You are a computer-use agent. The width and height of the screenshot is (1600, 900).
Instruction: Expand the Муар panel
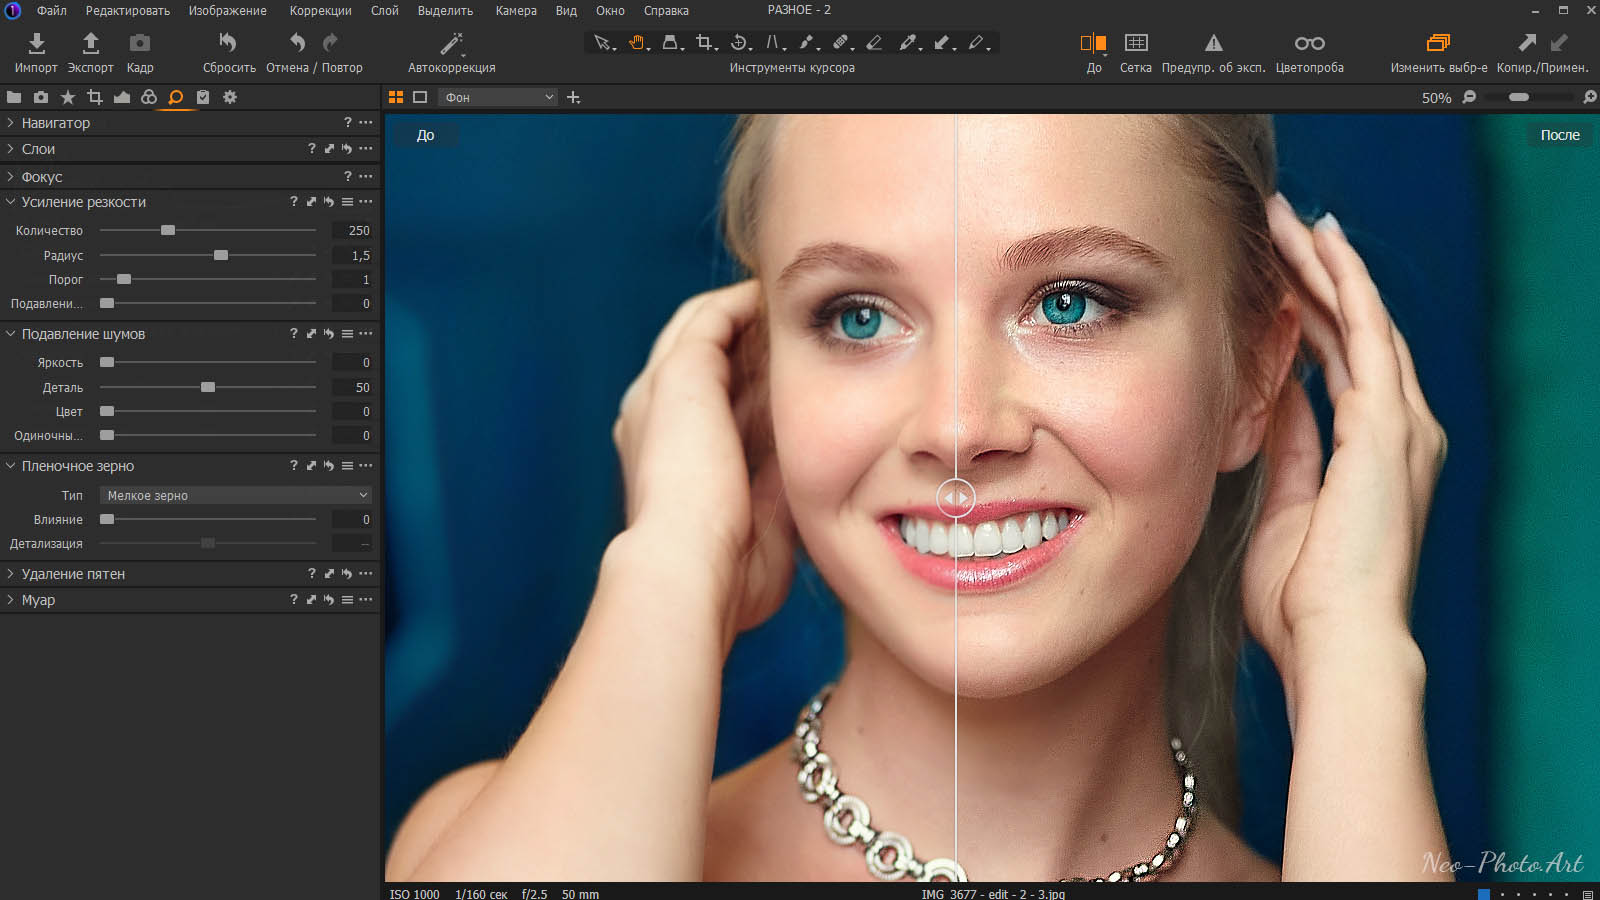pos(11,600)
